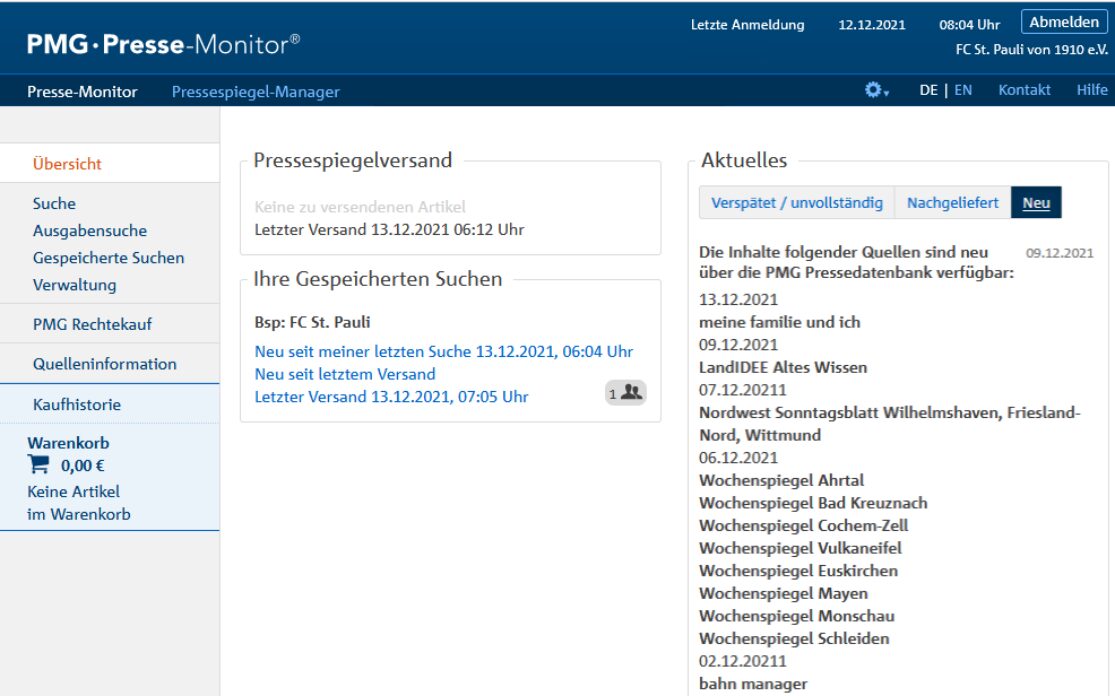This screenshot has height=696, width=1115.
Task: Click 'Letzter Versand 13.12.2021 06:12 Uhr' text
Action: pyautogui.click(x=389, y=230)
